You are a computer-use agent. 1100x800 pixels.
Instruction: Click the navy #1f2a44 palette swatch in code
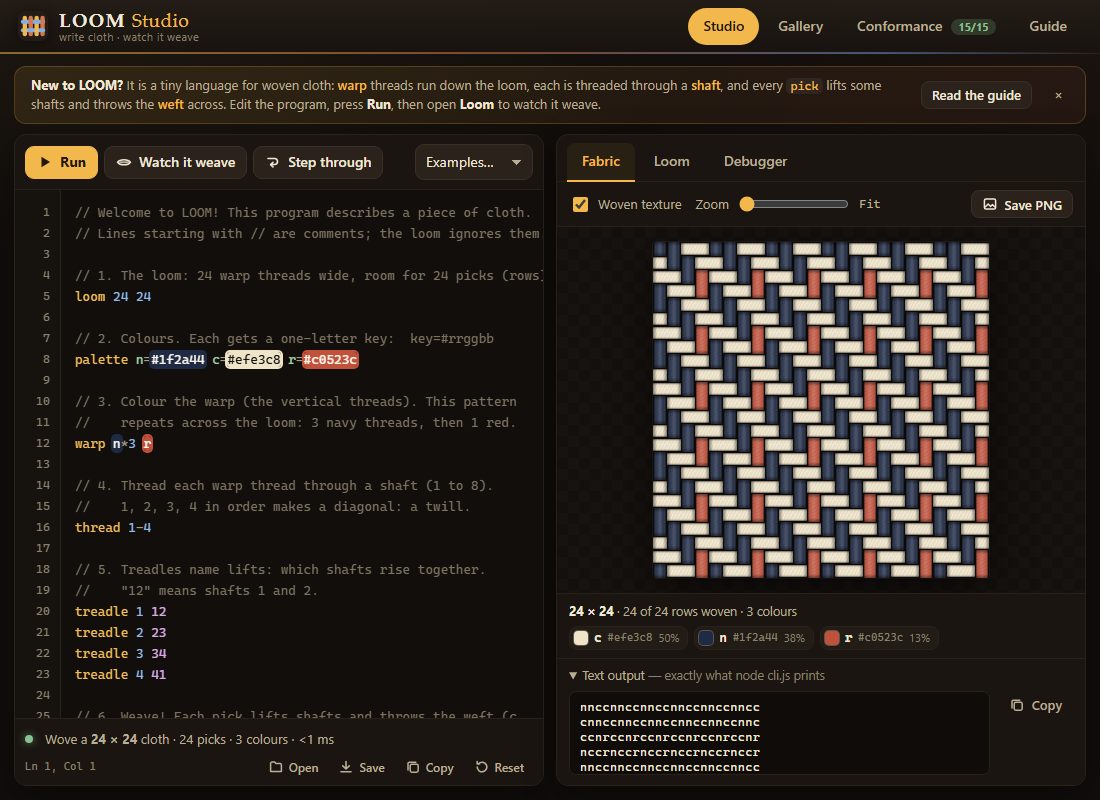click(x=178, y=359)
